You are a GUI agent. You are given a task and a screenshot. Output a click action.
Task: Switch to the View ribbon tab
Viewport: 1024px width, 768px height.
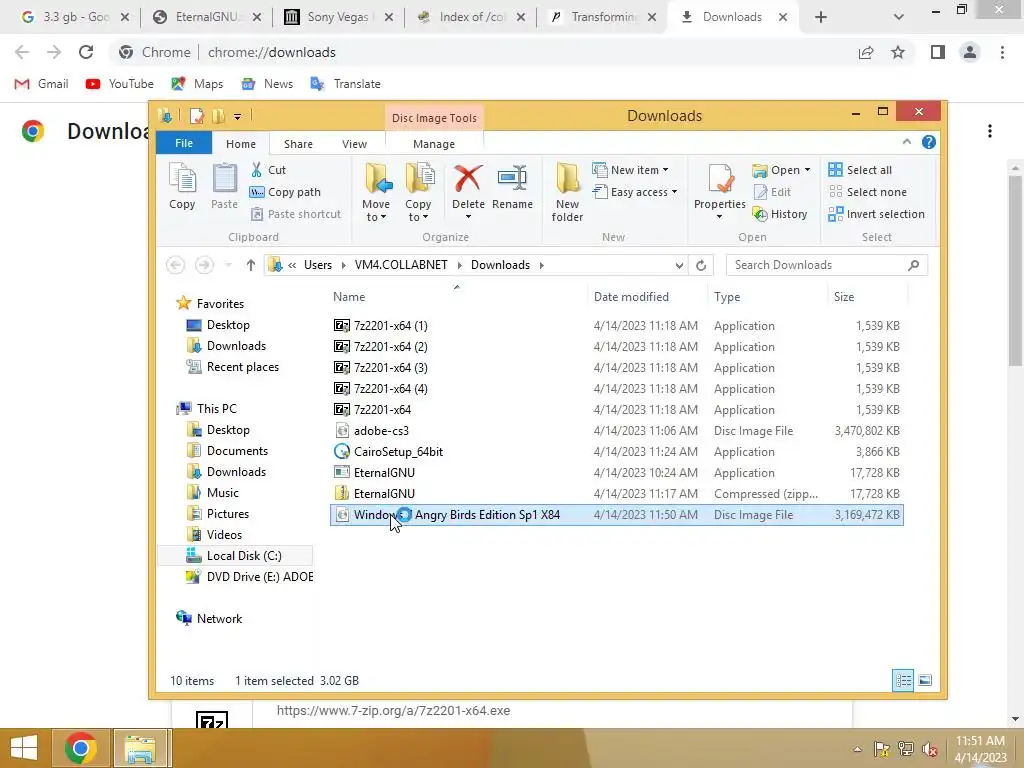pos(355,144)
